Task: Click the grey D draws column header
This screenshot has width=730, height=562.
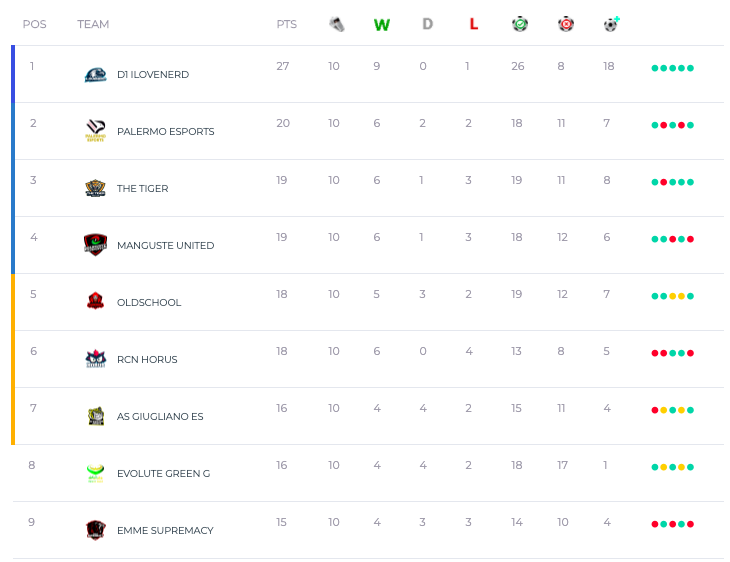Action: click(427, 24)
